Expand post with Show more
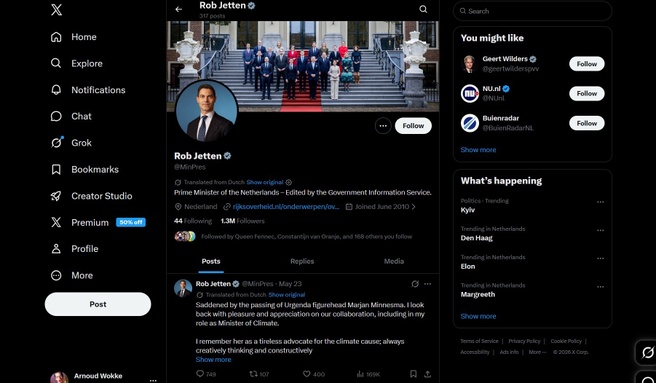 click(x=213, y=360)
